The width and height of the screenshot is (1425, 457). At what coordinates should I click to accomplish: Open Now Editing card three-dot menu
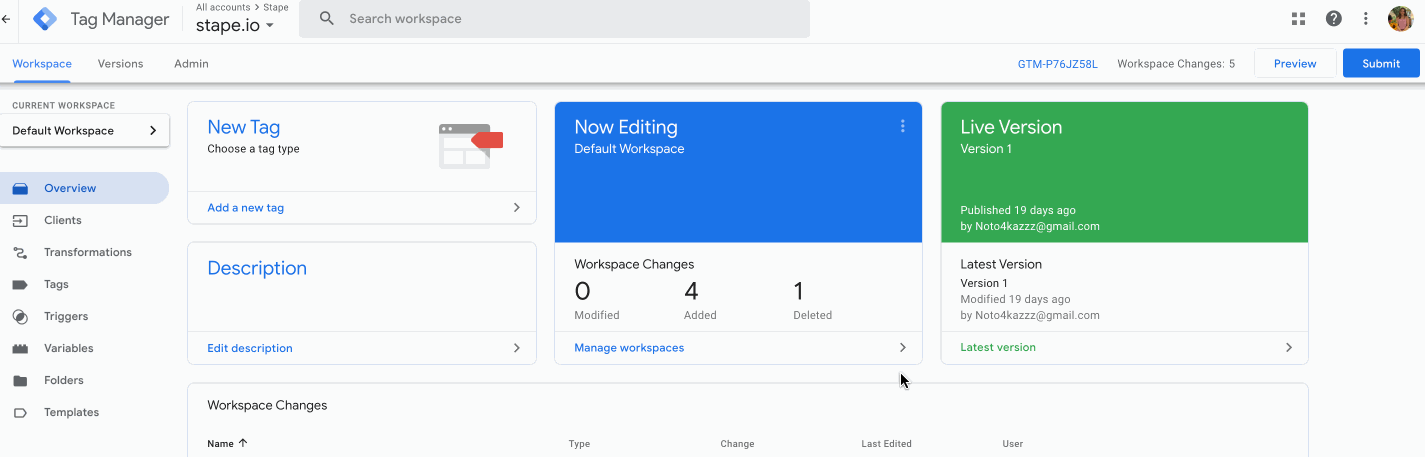tap(902, 126)
